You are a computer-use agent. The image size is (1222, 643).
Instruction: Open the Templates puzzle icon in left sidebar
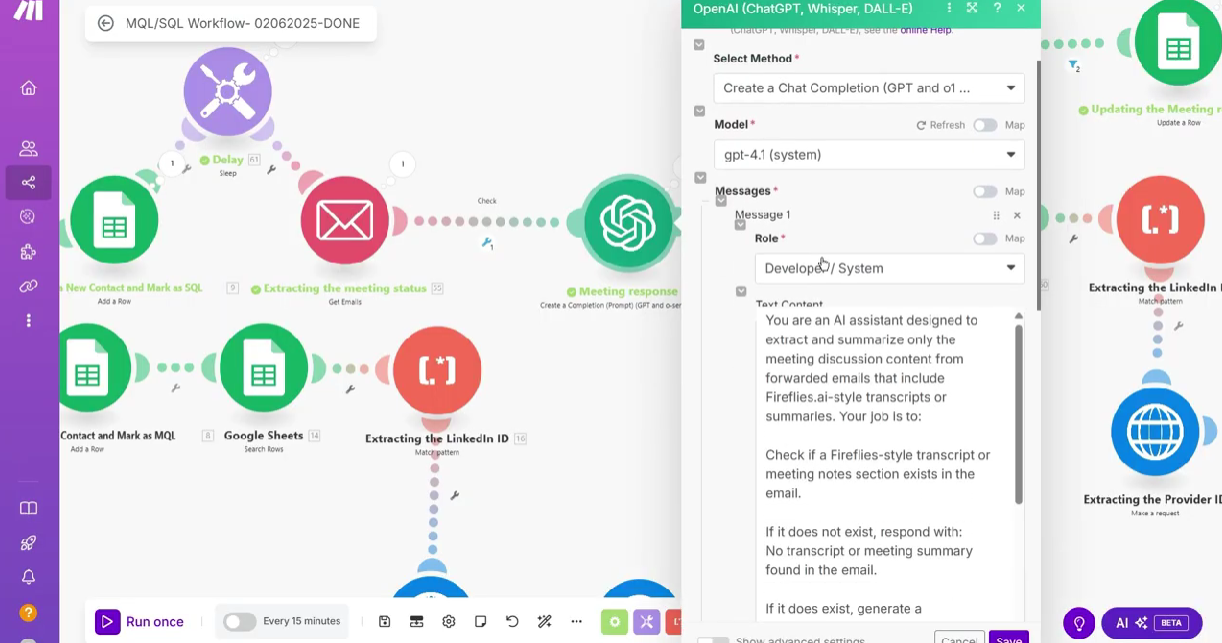28,251
